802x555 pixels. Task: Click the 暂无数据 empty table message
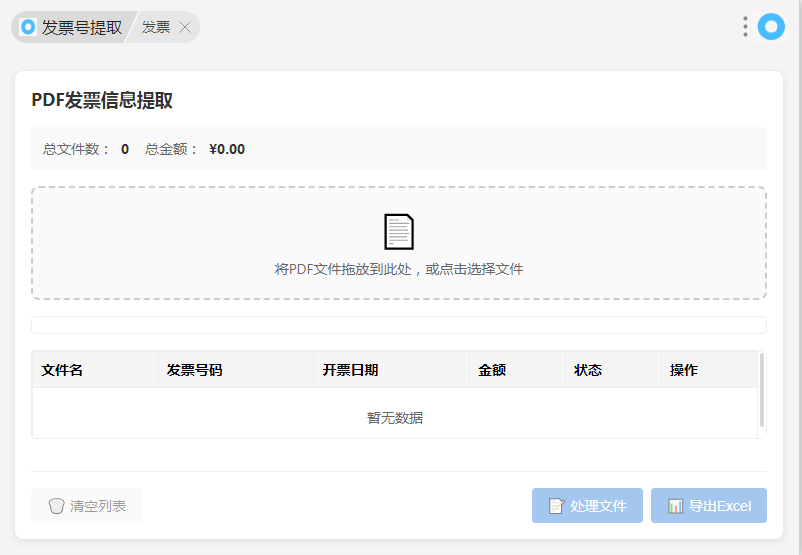(395, 418)
